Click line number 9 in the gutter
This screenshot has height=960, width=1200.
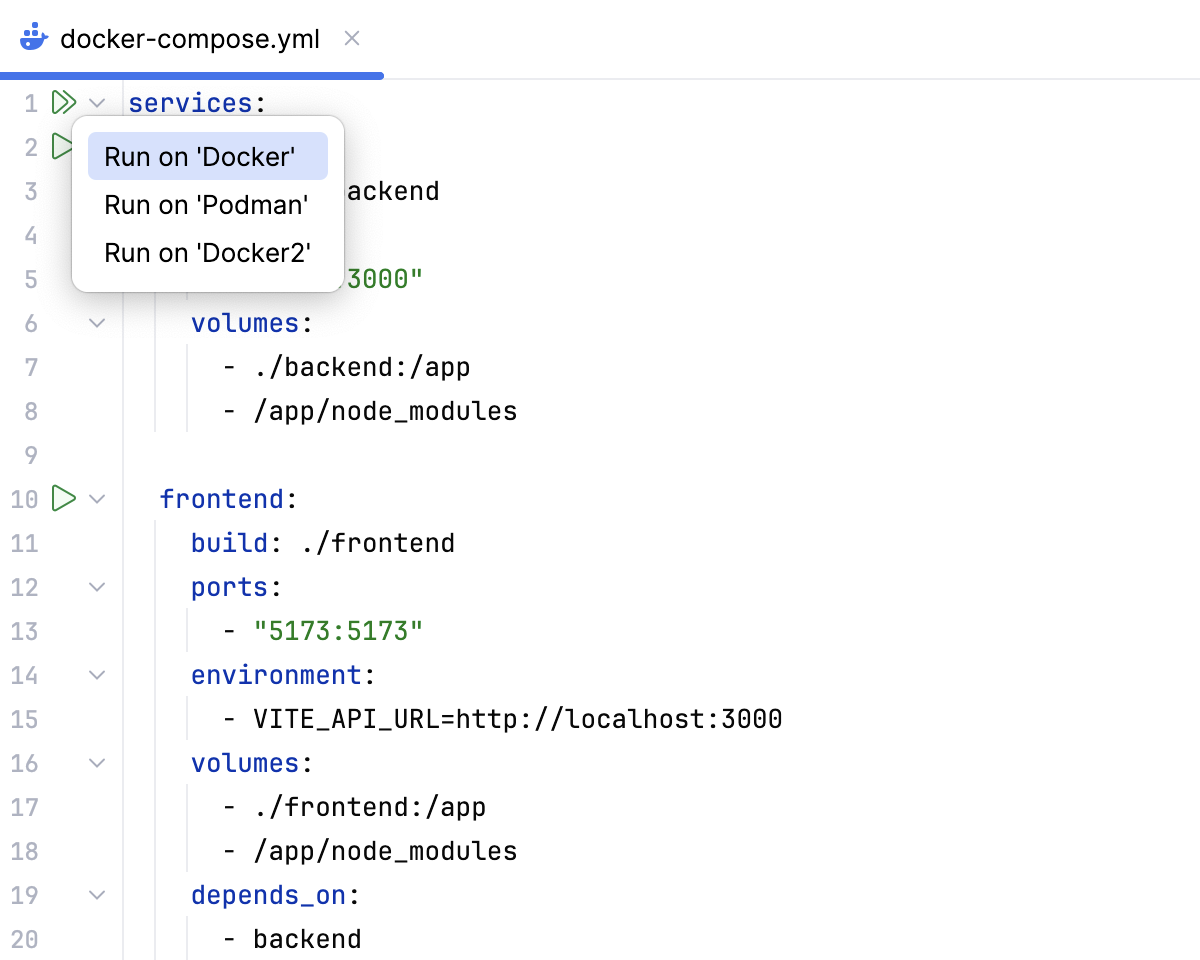click(30, 455)
